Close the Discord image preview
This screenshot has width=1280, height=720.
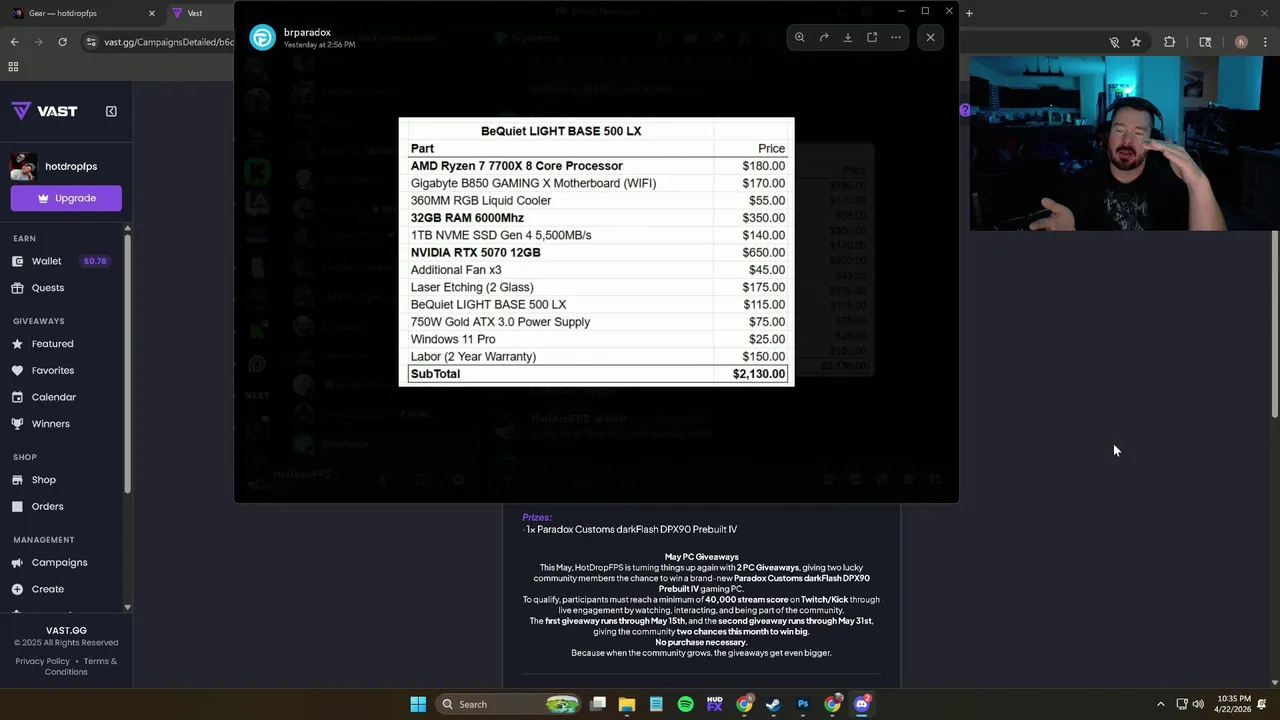pyautogui.click(x=930, y=37)
